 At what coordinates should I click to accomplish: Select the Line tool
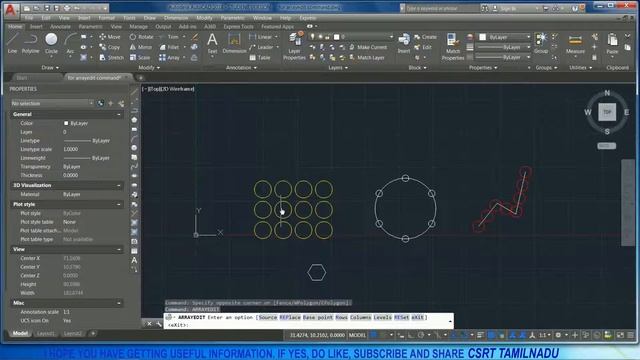coord(12,44)
